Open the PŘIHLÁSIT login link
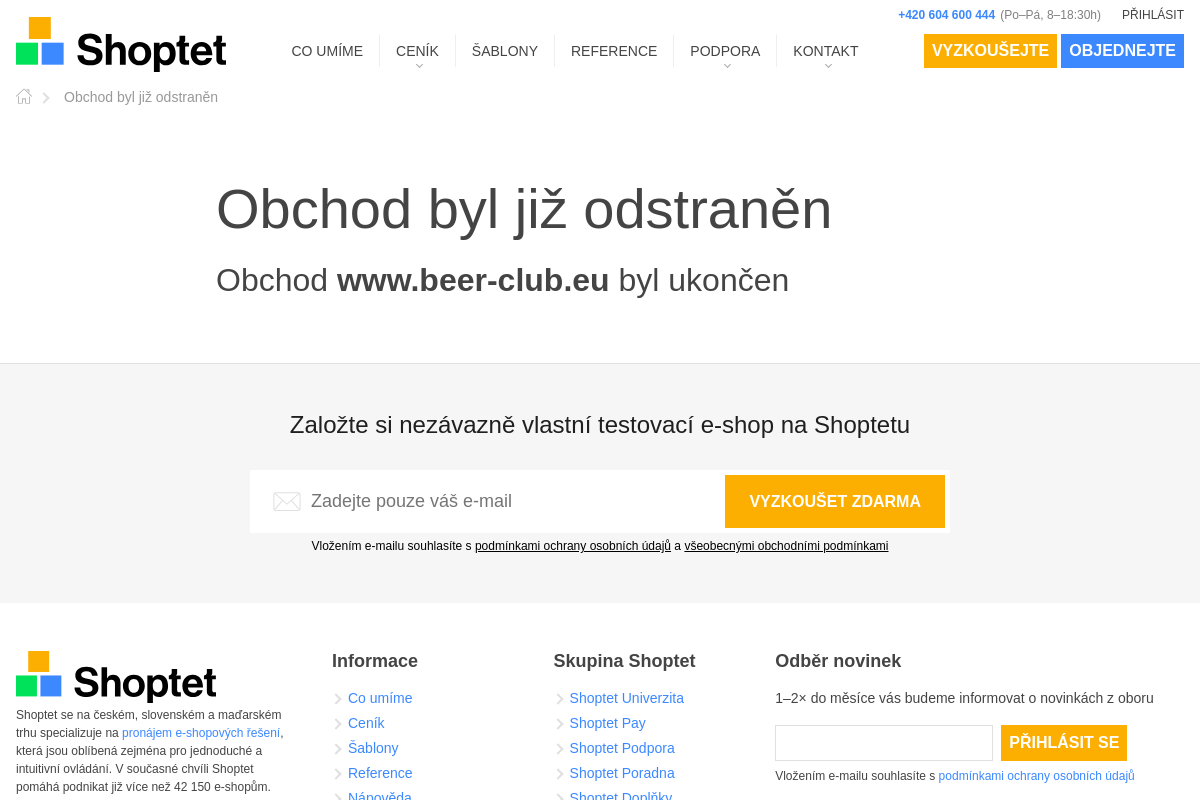The image size is (1200, 800). coord(1153,15)
